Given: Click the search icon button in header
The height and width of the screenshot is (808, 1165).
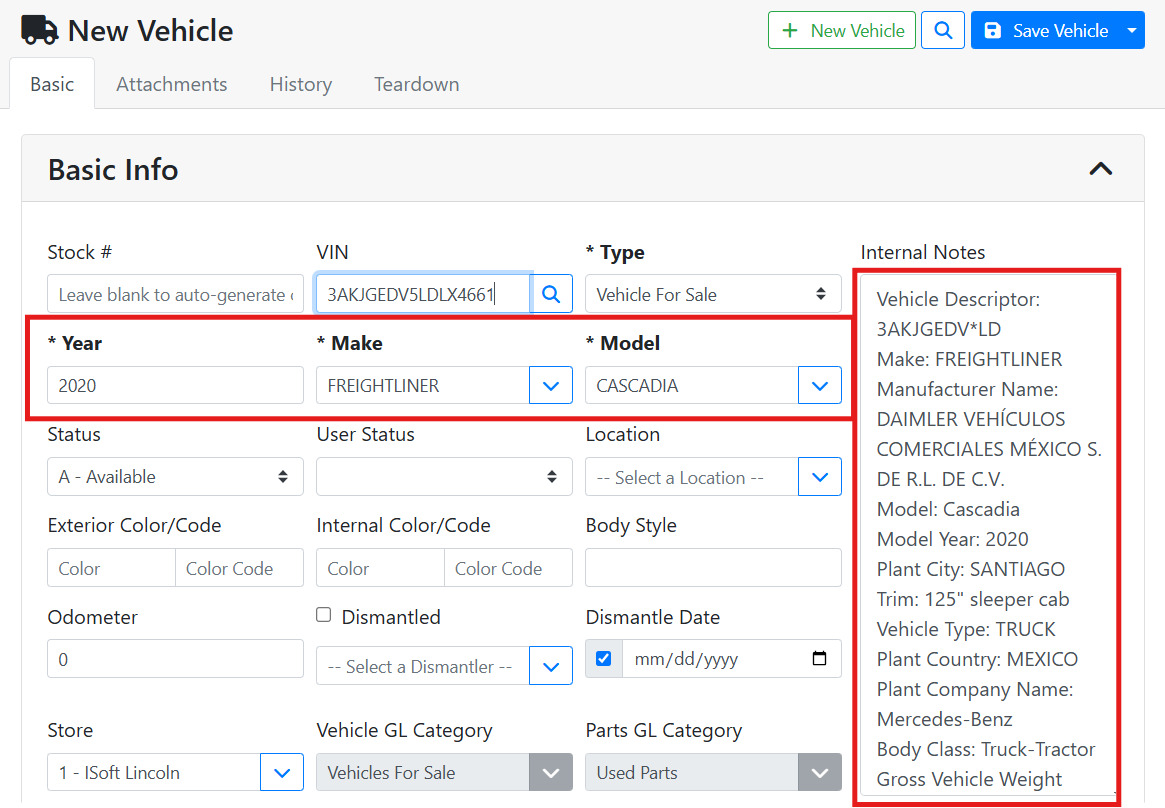Looking at the screenshot, I should [x=942, y=31].
